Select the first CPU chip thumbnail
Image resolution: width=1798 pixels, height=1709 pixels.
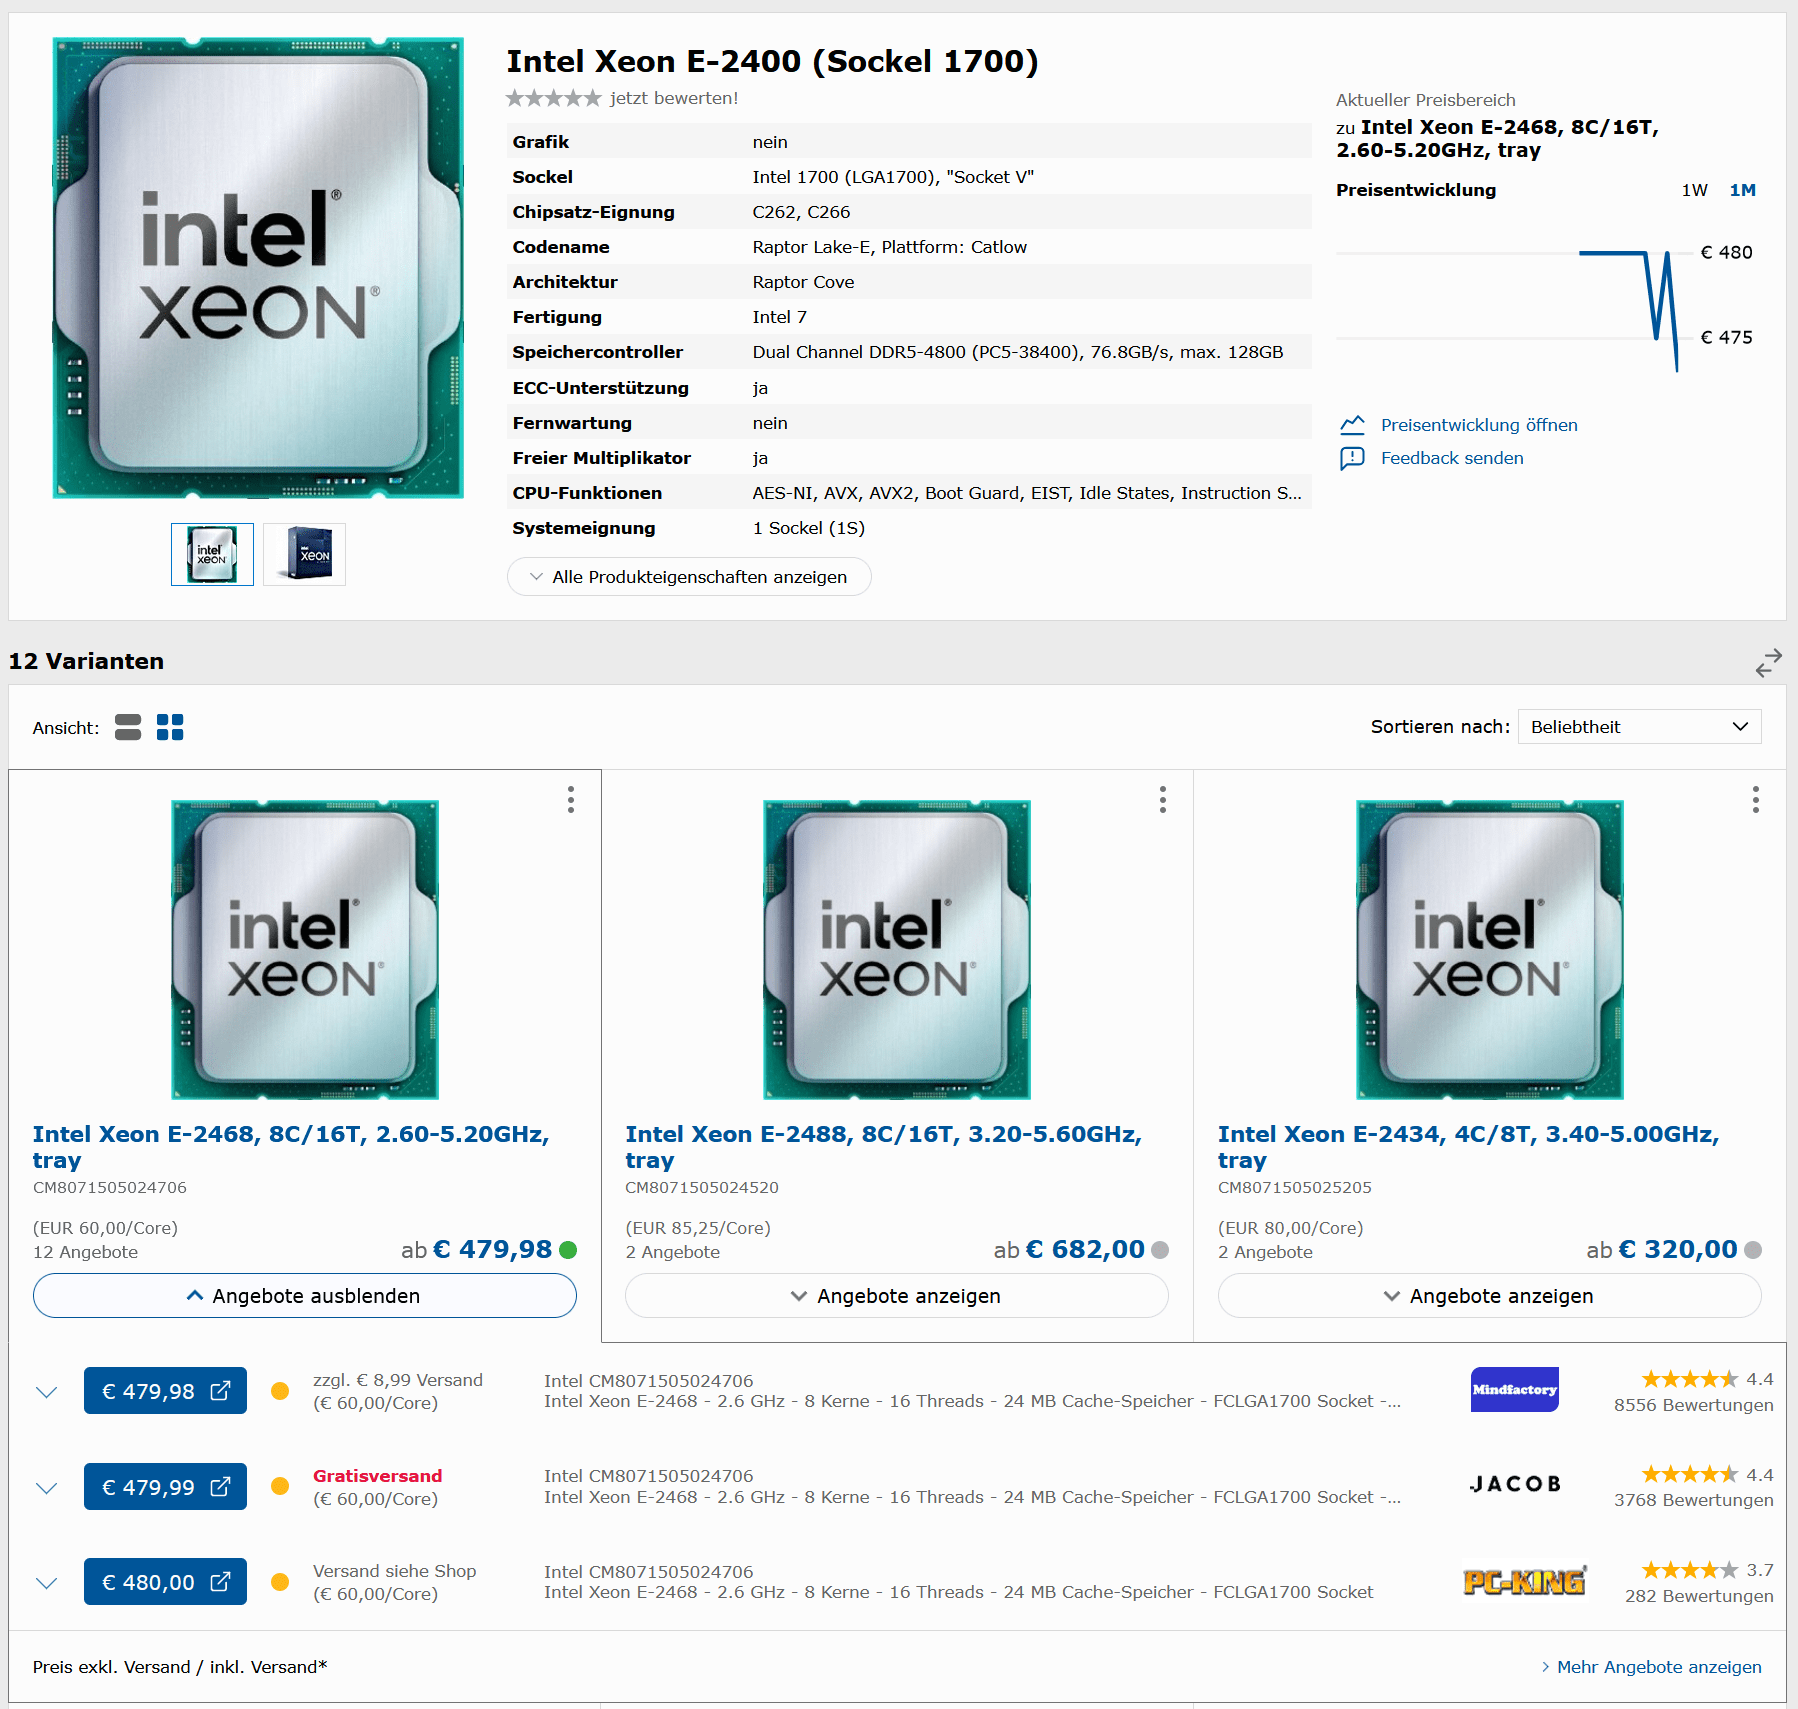click(x=212, y=554)
